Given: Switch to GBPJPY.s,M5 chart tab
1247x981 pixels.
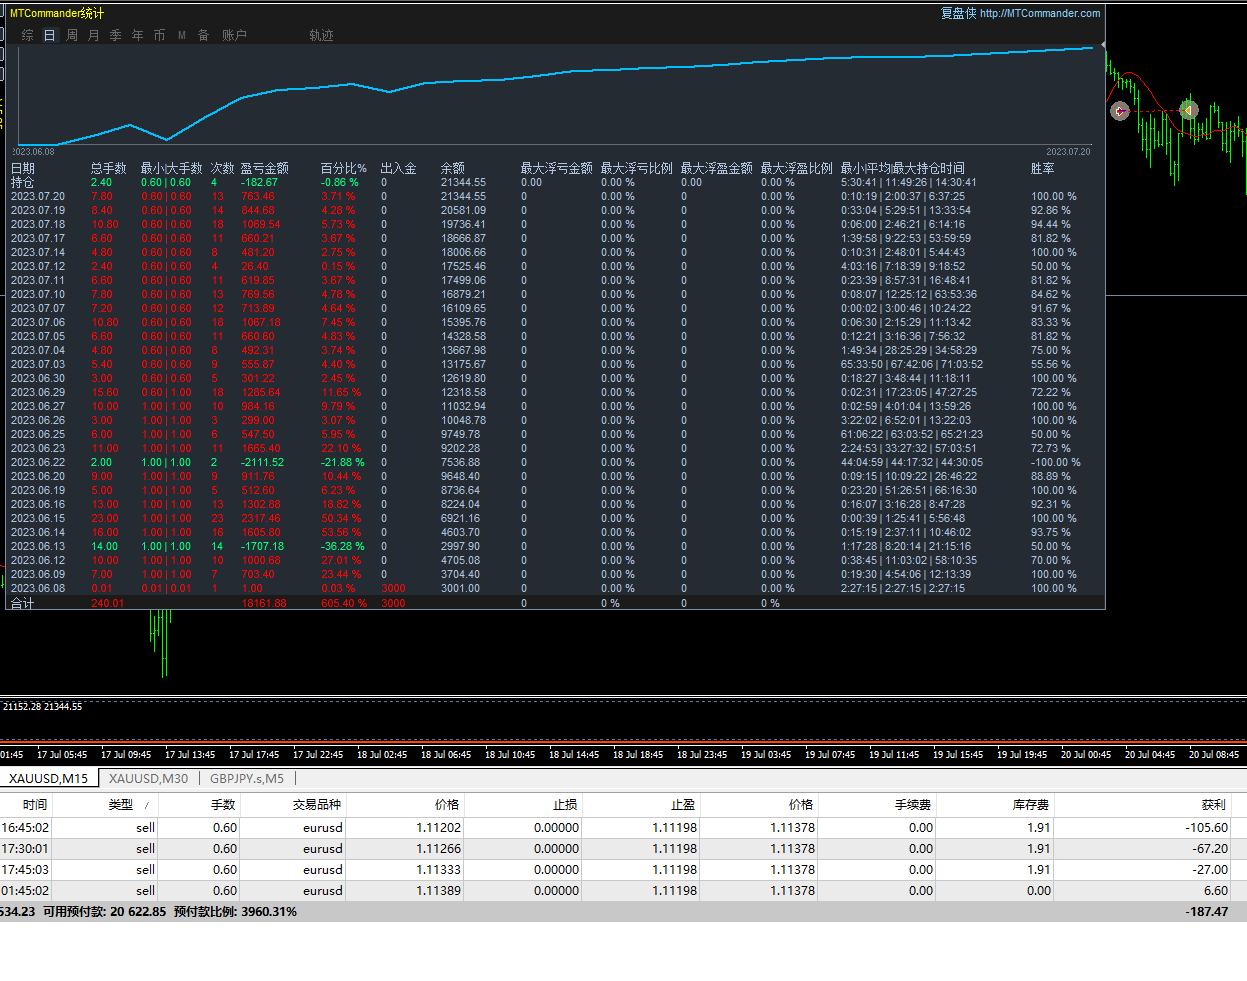Looking at the screenshot, I should pos(247,779).
